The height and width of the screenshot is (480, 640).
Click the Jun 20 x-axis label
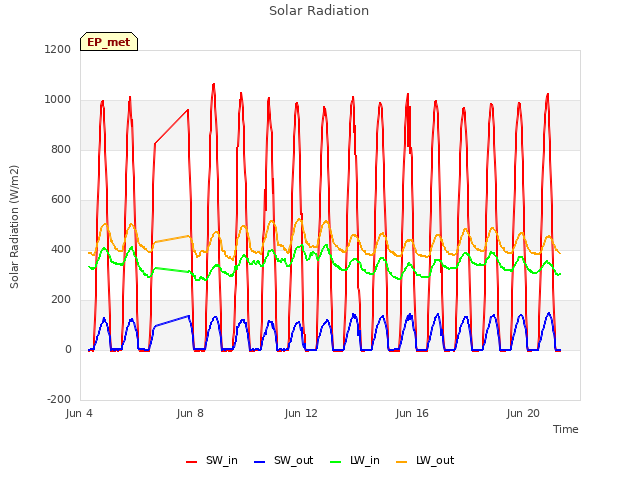click(x=523, y=413)
